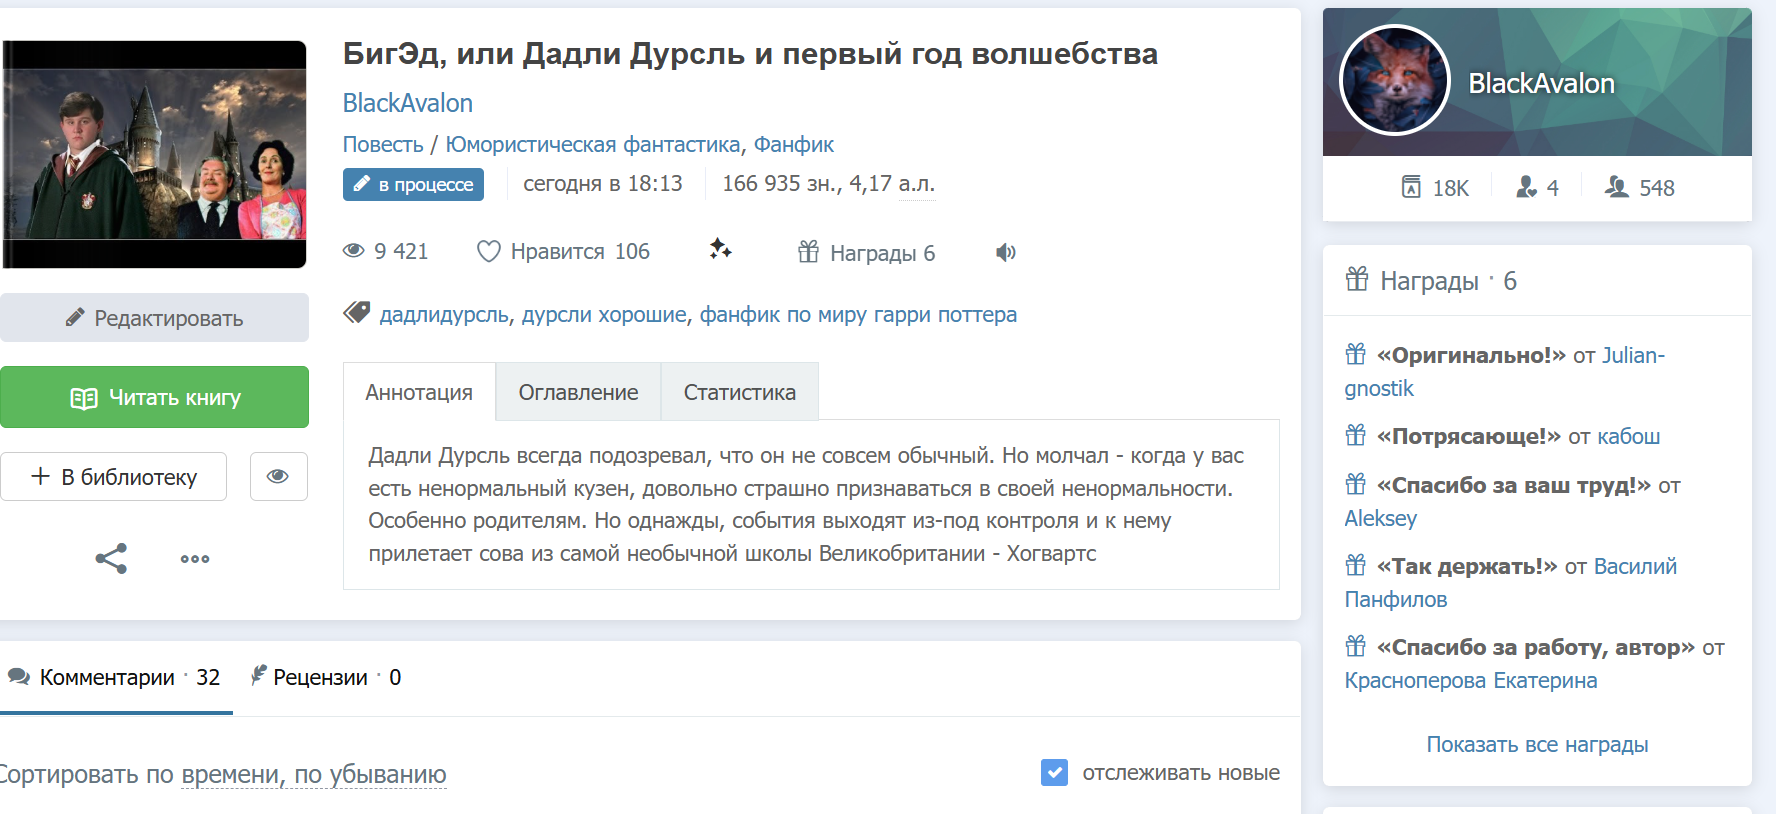Open Василий Панфилов's profile link
The height and width of the screenshot is (814, 1776).
click(1511, 583)
